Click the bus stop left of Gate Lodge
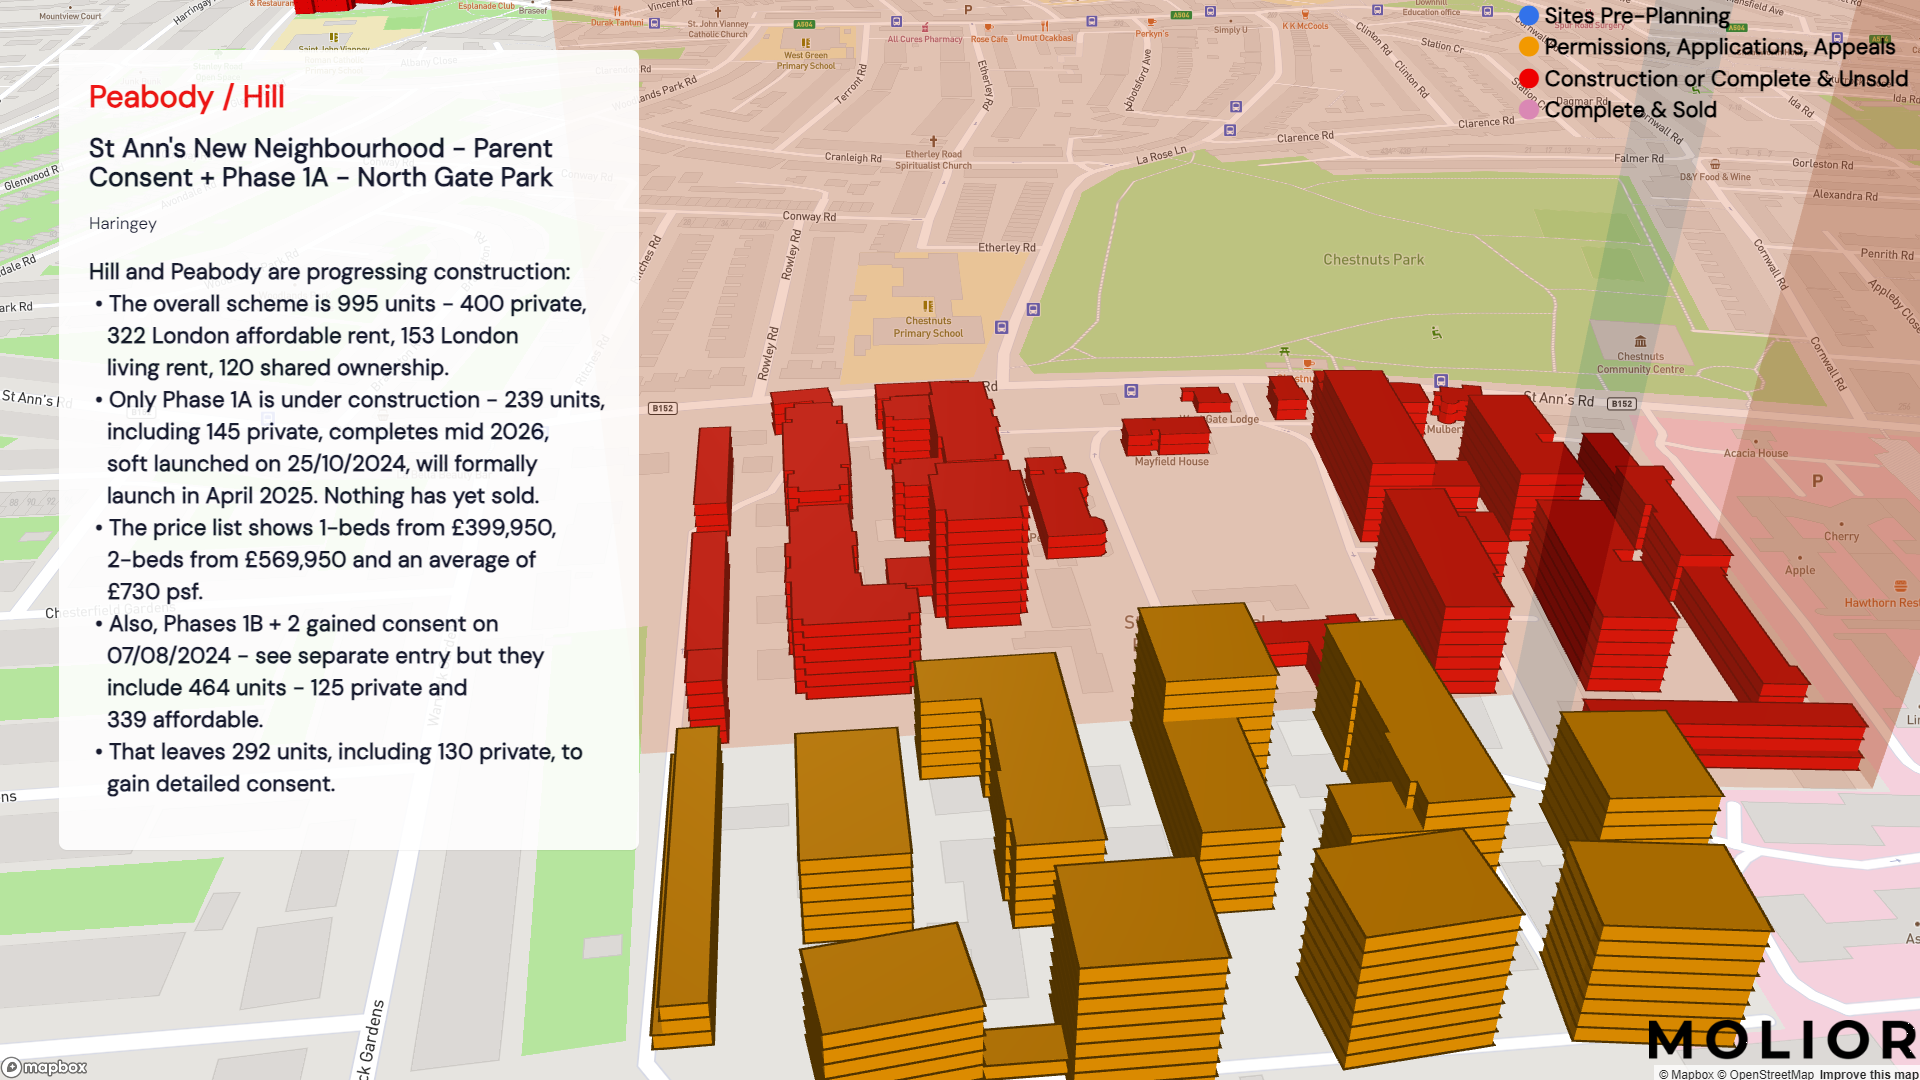1920x1080 pixels. coord(1131,391)
